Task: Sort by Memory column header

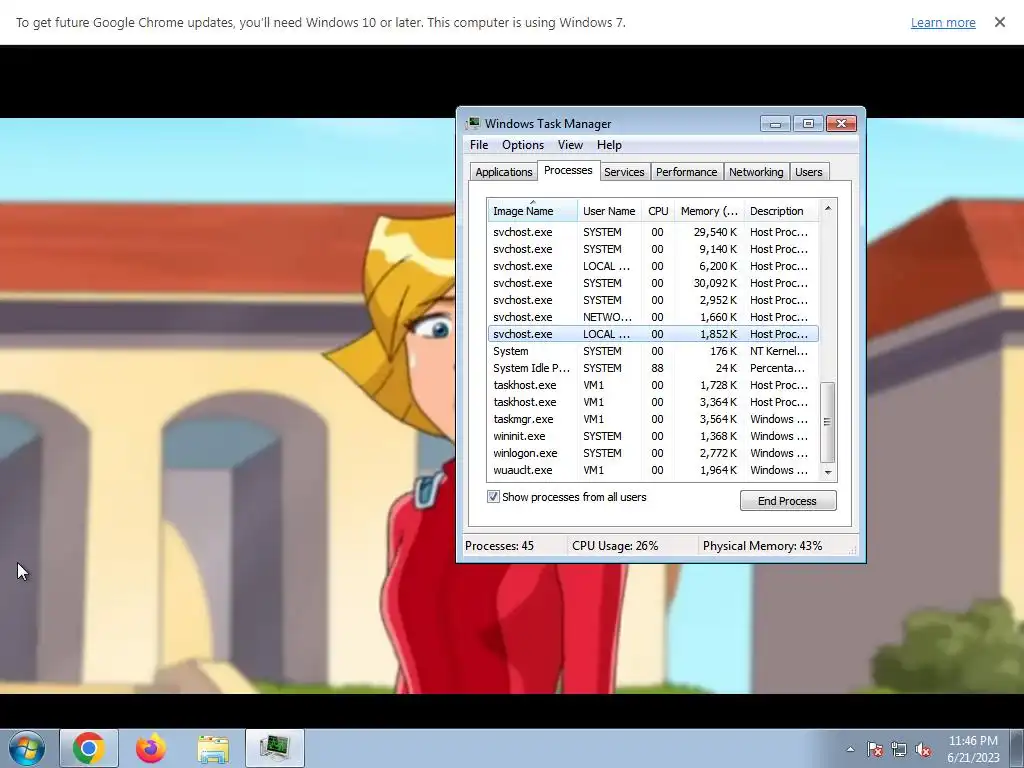Action: 709,211
